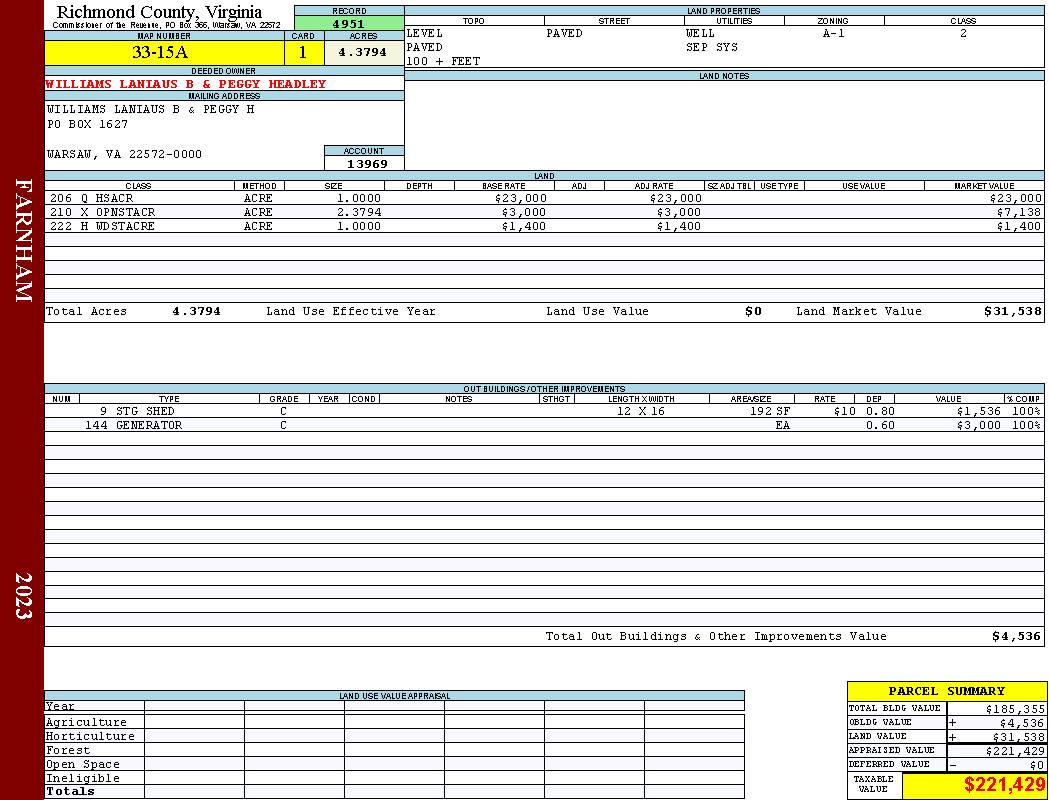
Task: Select map number 33-15A
Action: pyautogui.click(x=160, y=52)
